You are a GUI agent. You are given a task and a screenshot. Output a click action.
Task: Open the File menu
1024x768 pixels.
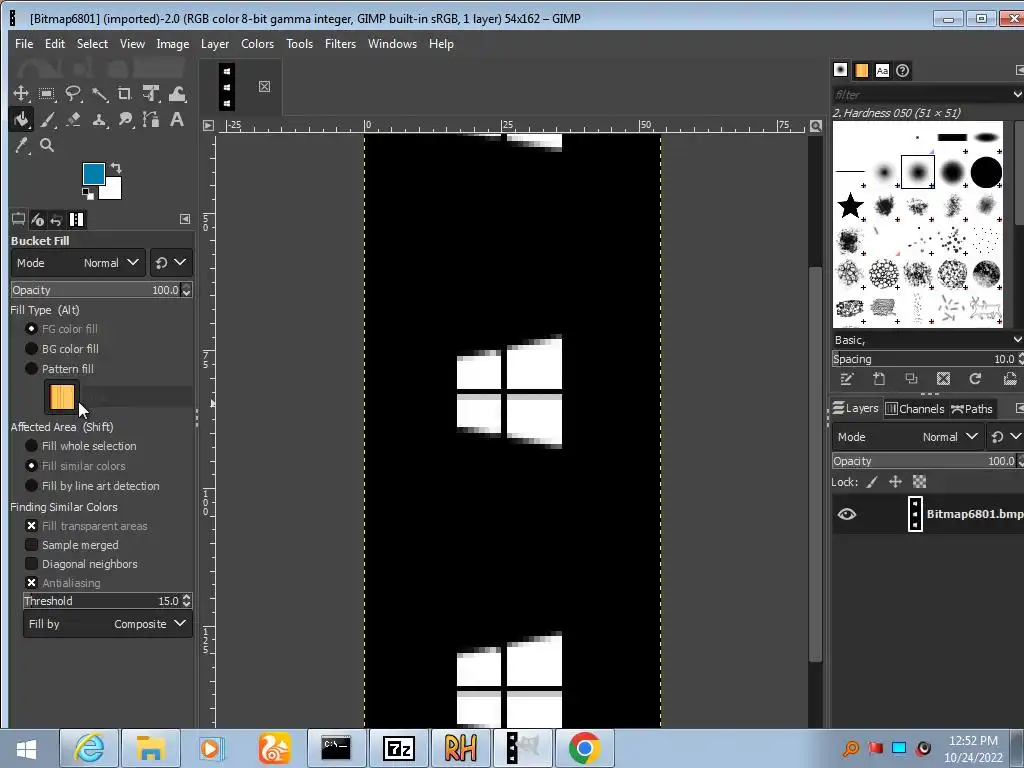click(24, 44)
